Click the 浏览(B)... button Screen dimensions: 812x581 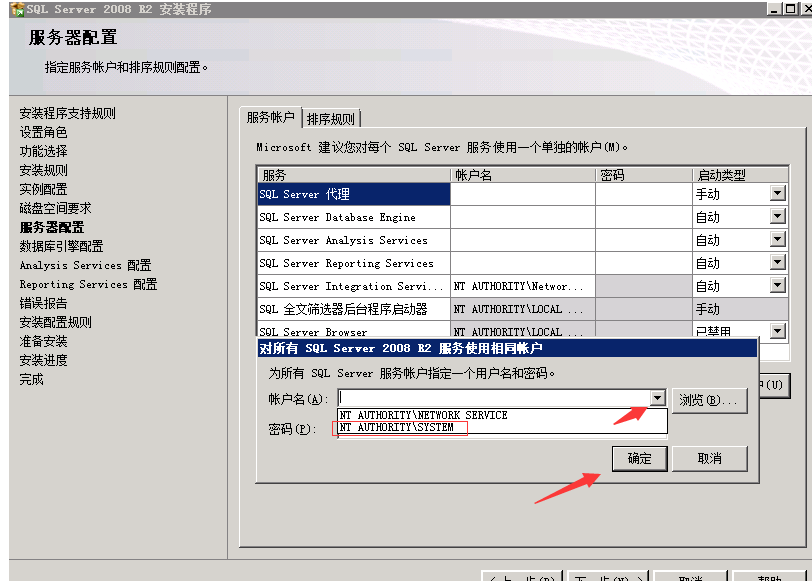click(709, 400)
